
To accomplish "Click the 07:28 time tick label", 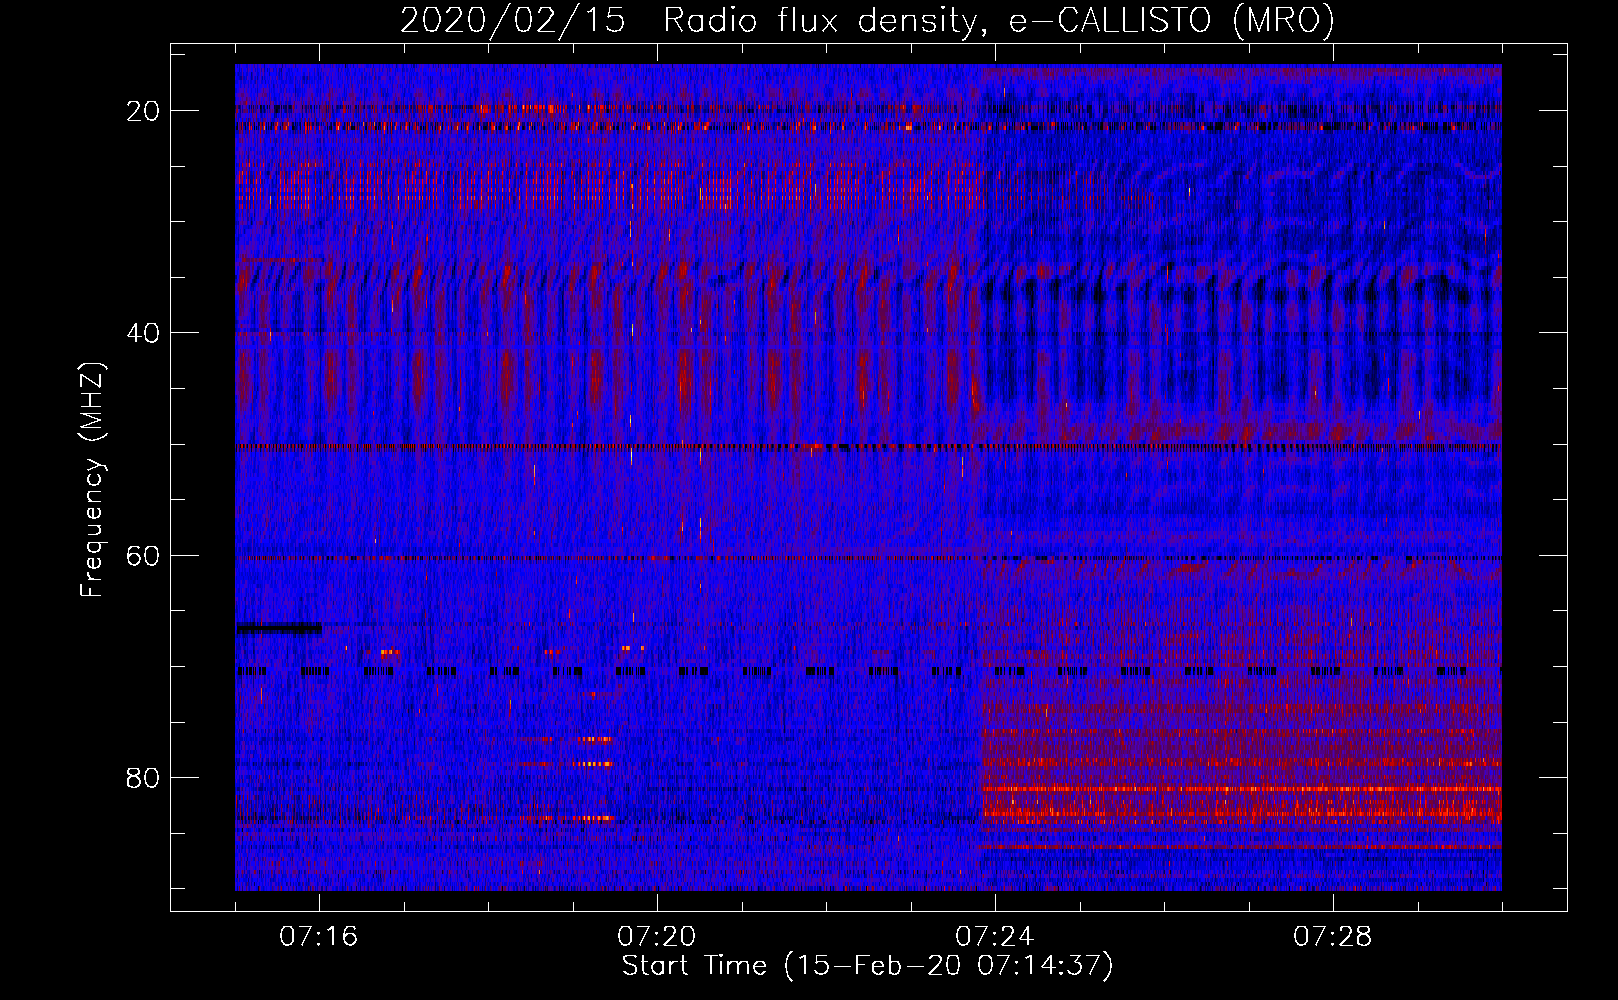I will point(1333,937).
